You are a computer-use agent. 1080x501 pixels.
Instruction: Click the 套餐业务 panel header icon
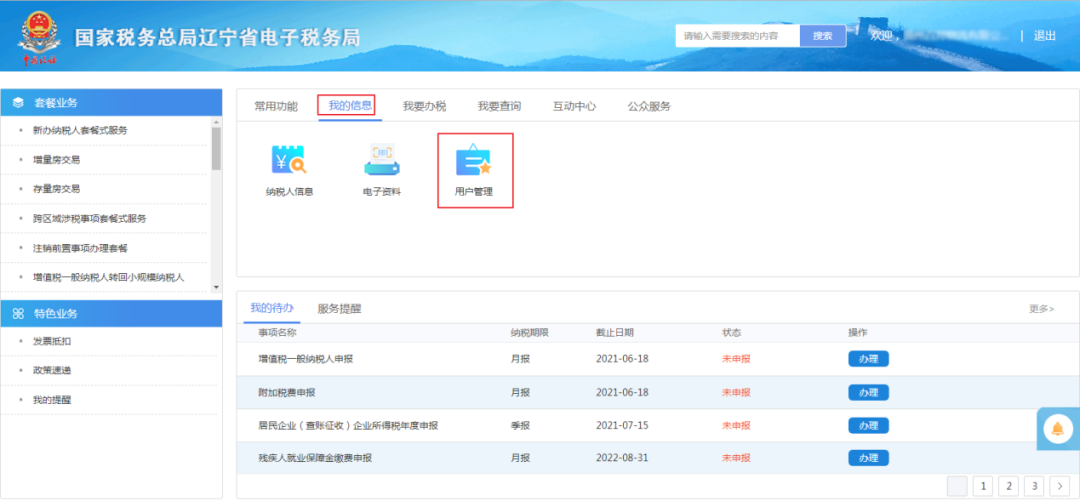(18, 103)
